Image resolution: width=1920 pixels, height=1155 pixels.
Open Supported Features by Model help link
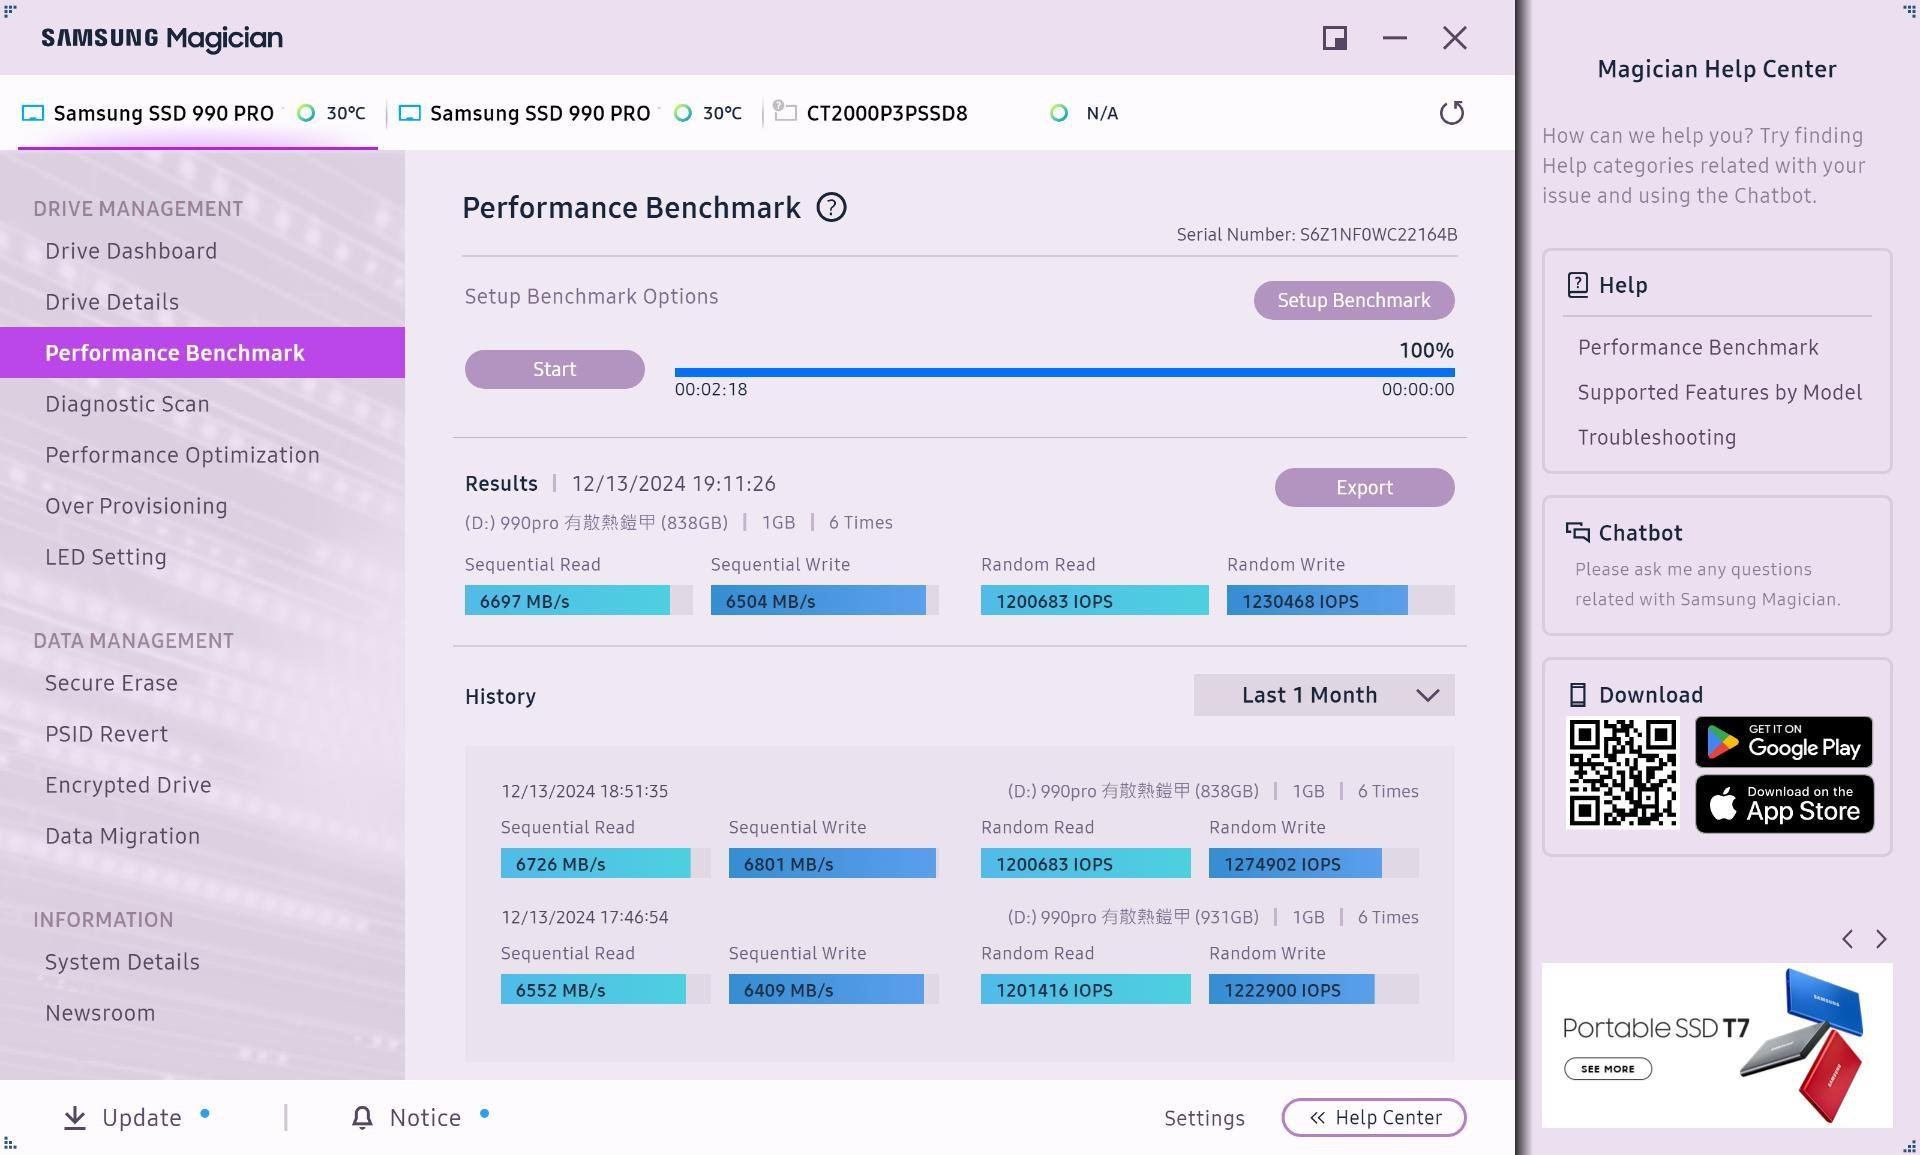1720,393
